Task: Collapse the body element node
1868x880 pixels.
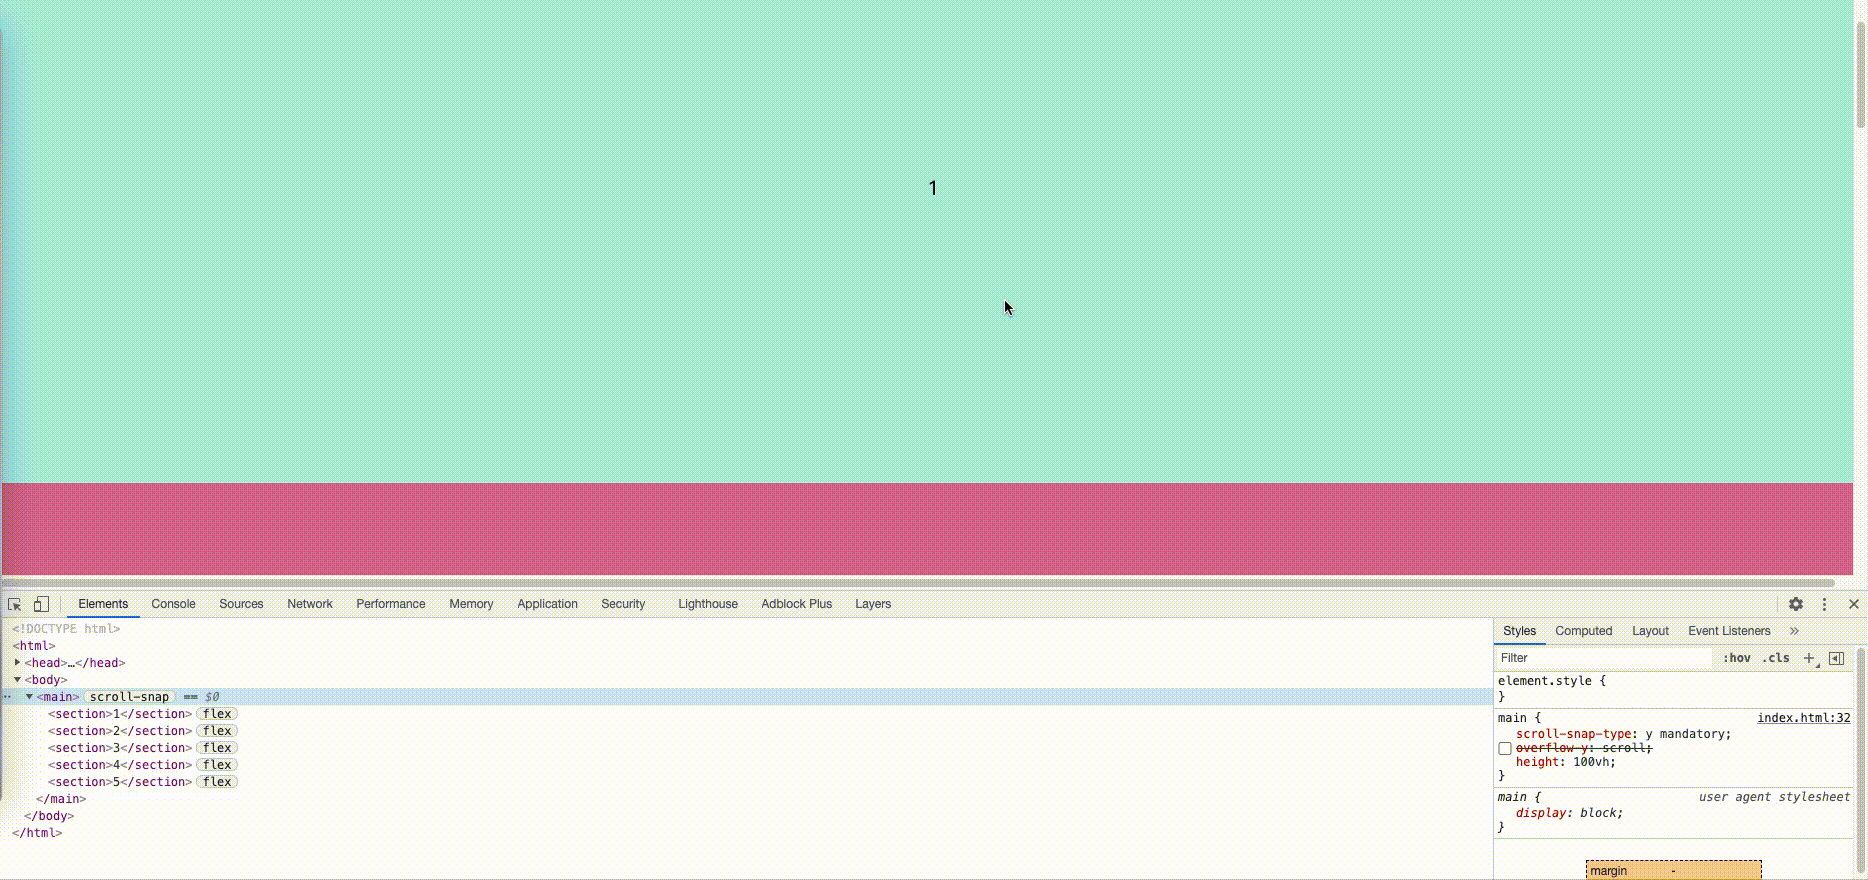Action: click(x=17, y=679)
